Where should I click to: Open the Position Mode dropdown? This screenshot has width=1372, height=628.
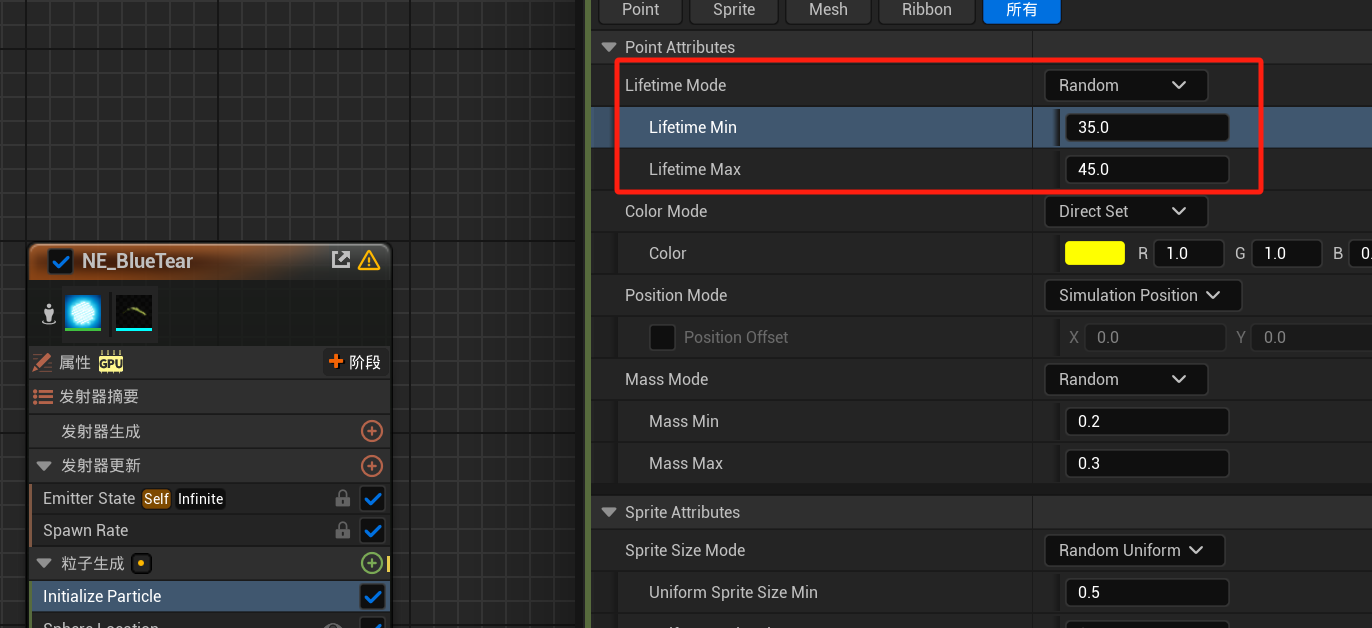coord(1143,295)
